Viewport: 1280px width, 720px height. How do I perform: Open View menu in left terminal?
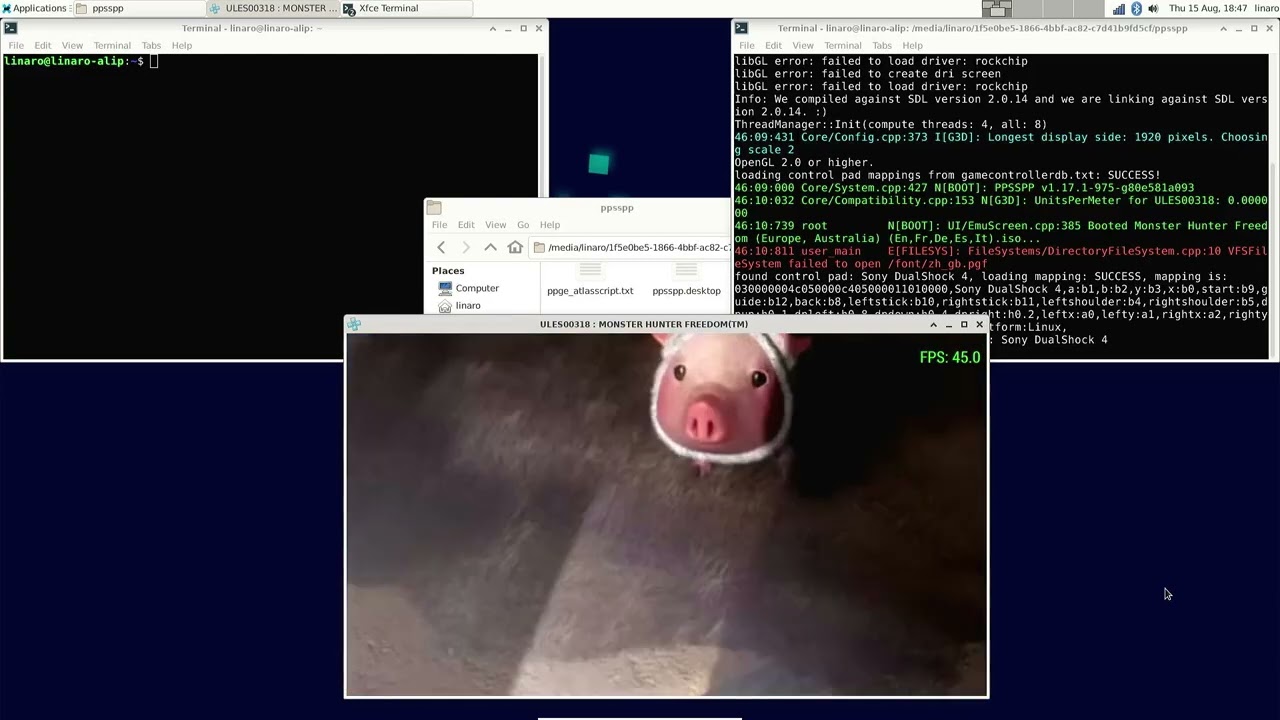(x=72, y=45)
